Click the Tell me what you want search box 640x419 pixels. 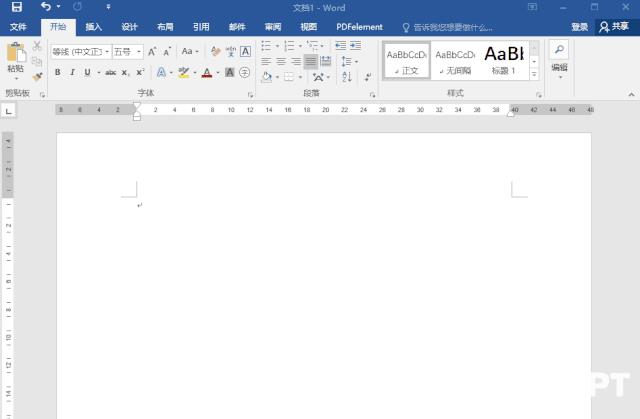(x=447, y=27)
